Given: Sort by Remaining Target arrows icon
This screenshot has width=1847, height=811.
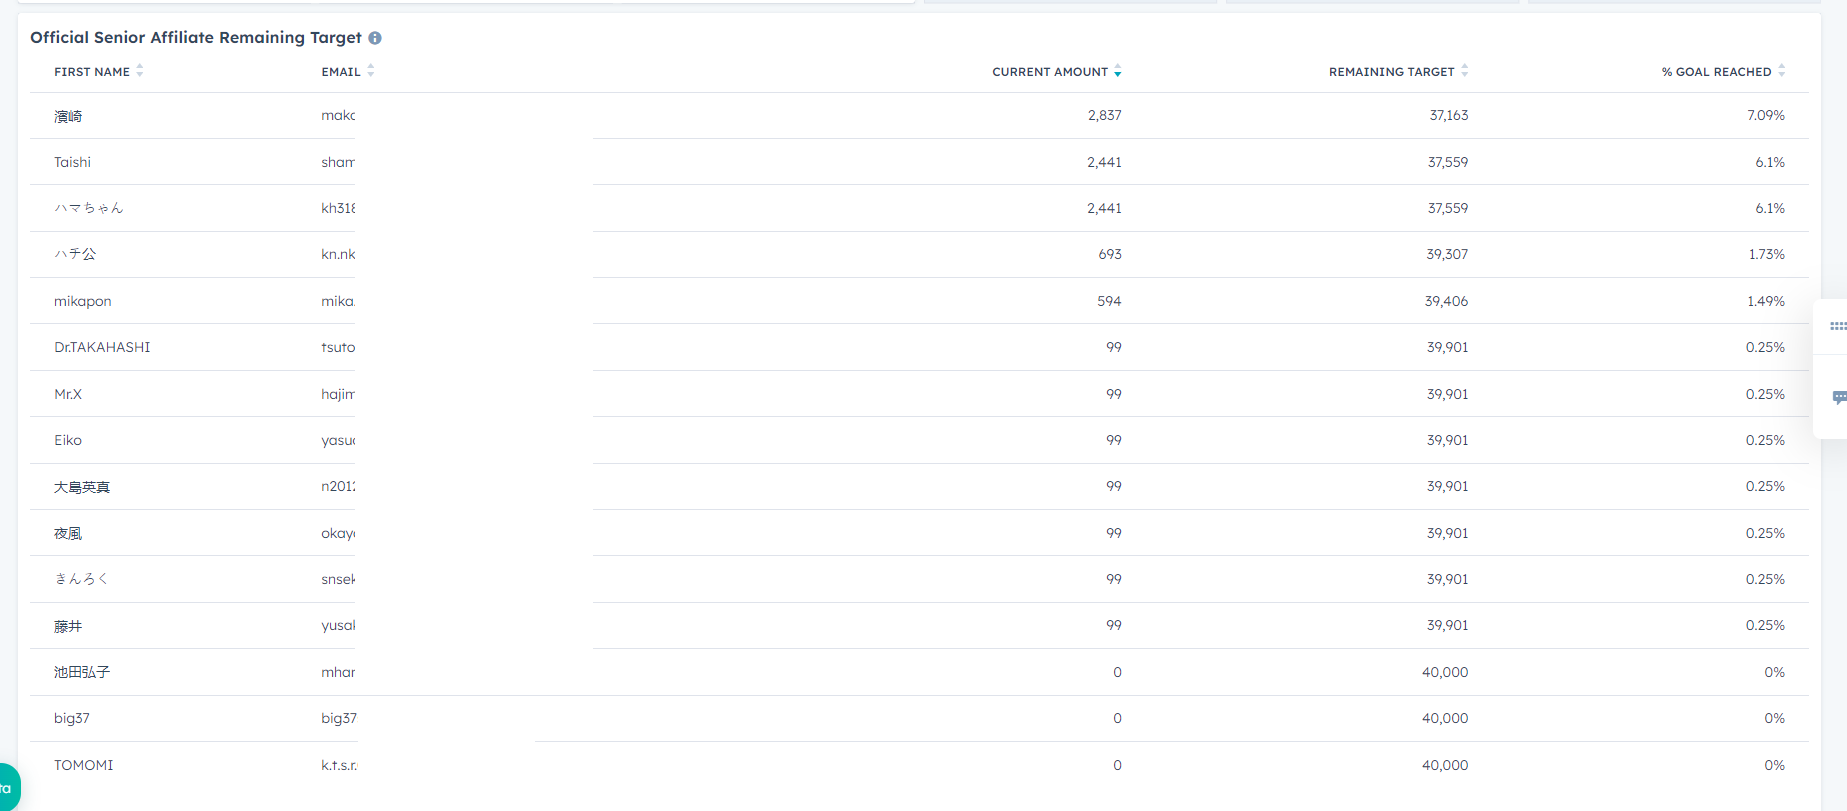Looking at the screenshot, I should 1465,71.
